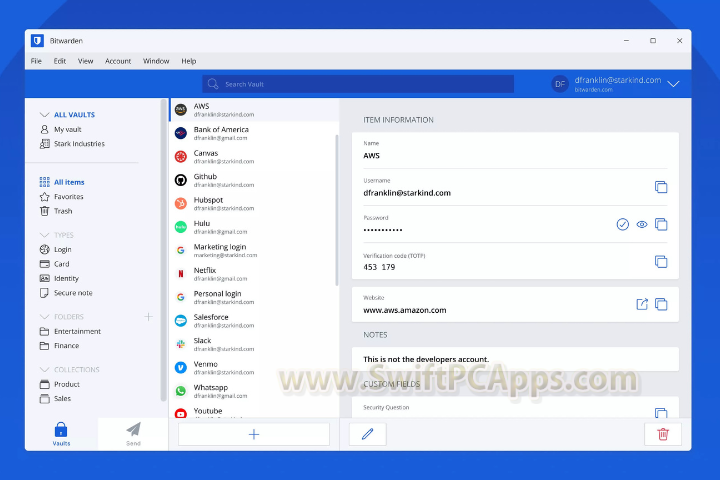Select the Product collection

[x=67, y=384]
